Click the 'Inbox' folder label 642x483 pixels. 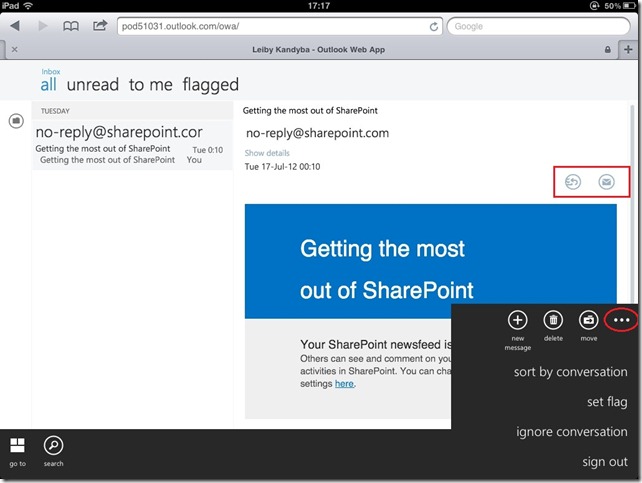click(51, 71)
